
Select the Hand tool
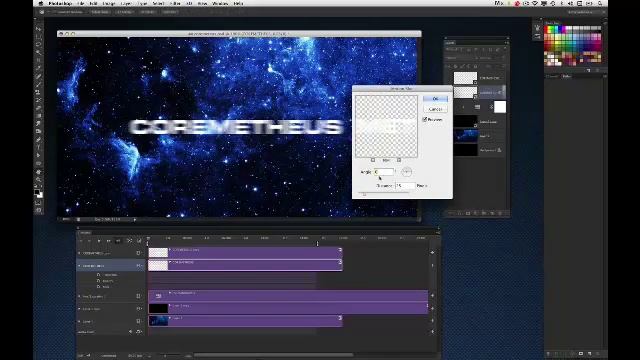(38, 172)
